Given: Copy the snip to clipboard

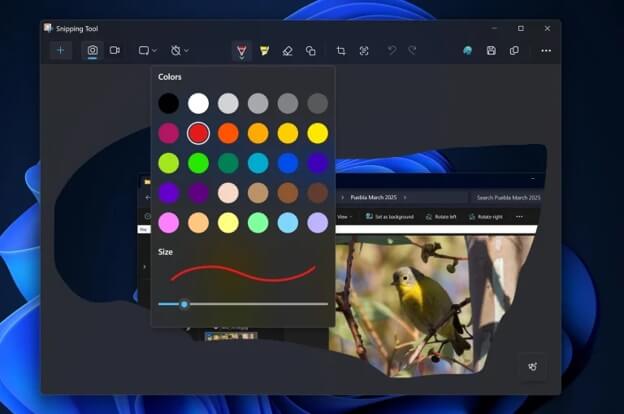Looking at the screenshot, I should (x=514, y=51).
